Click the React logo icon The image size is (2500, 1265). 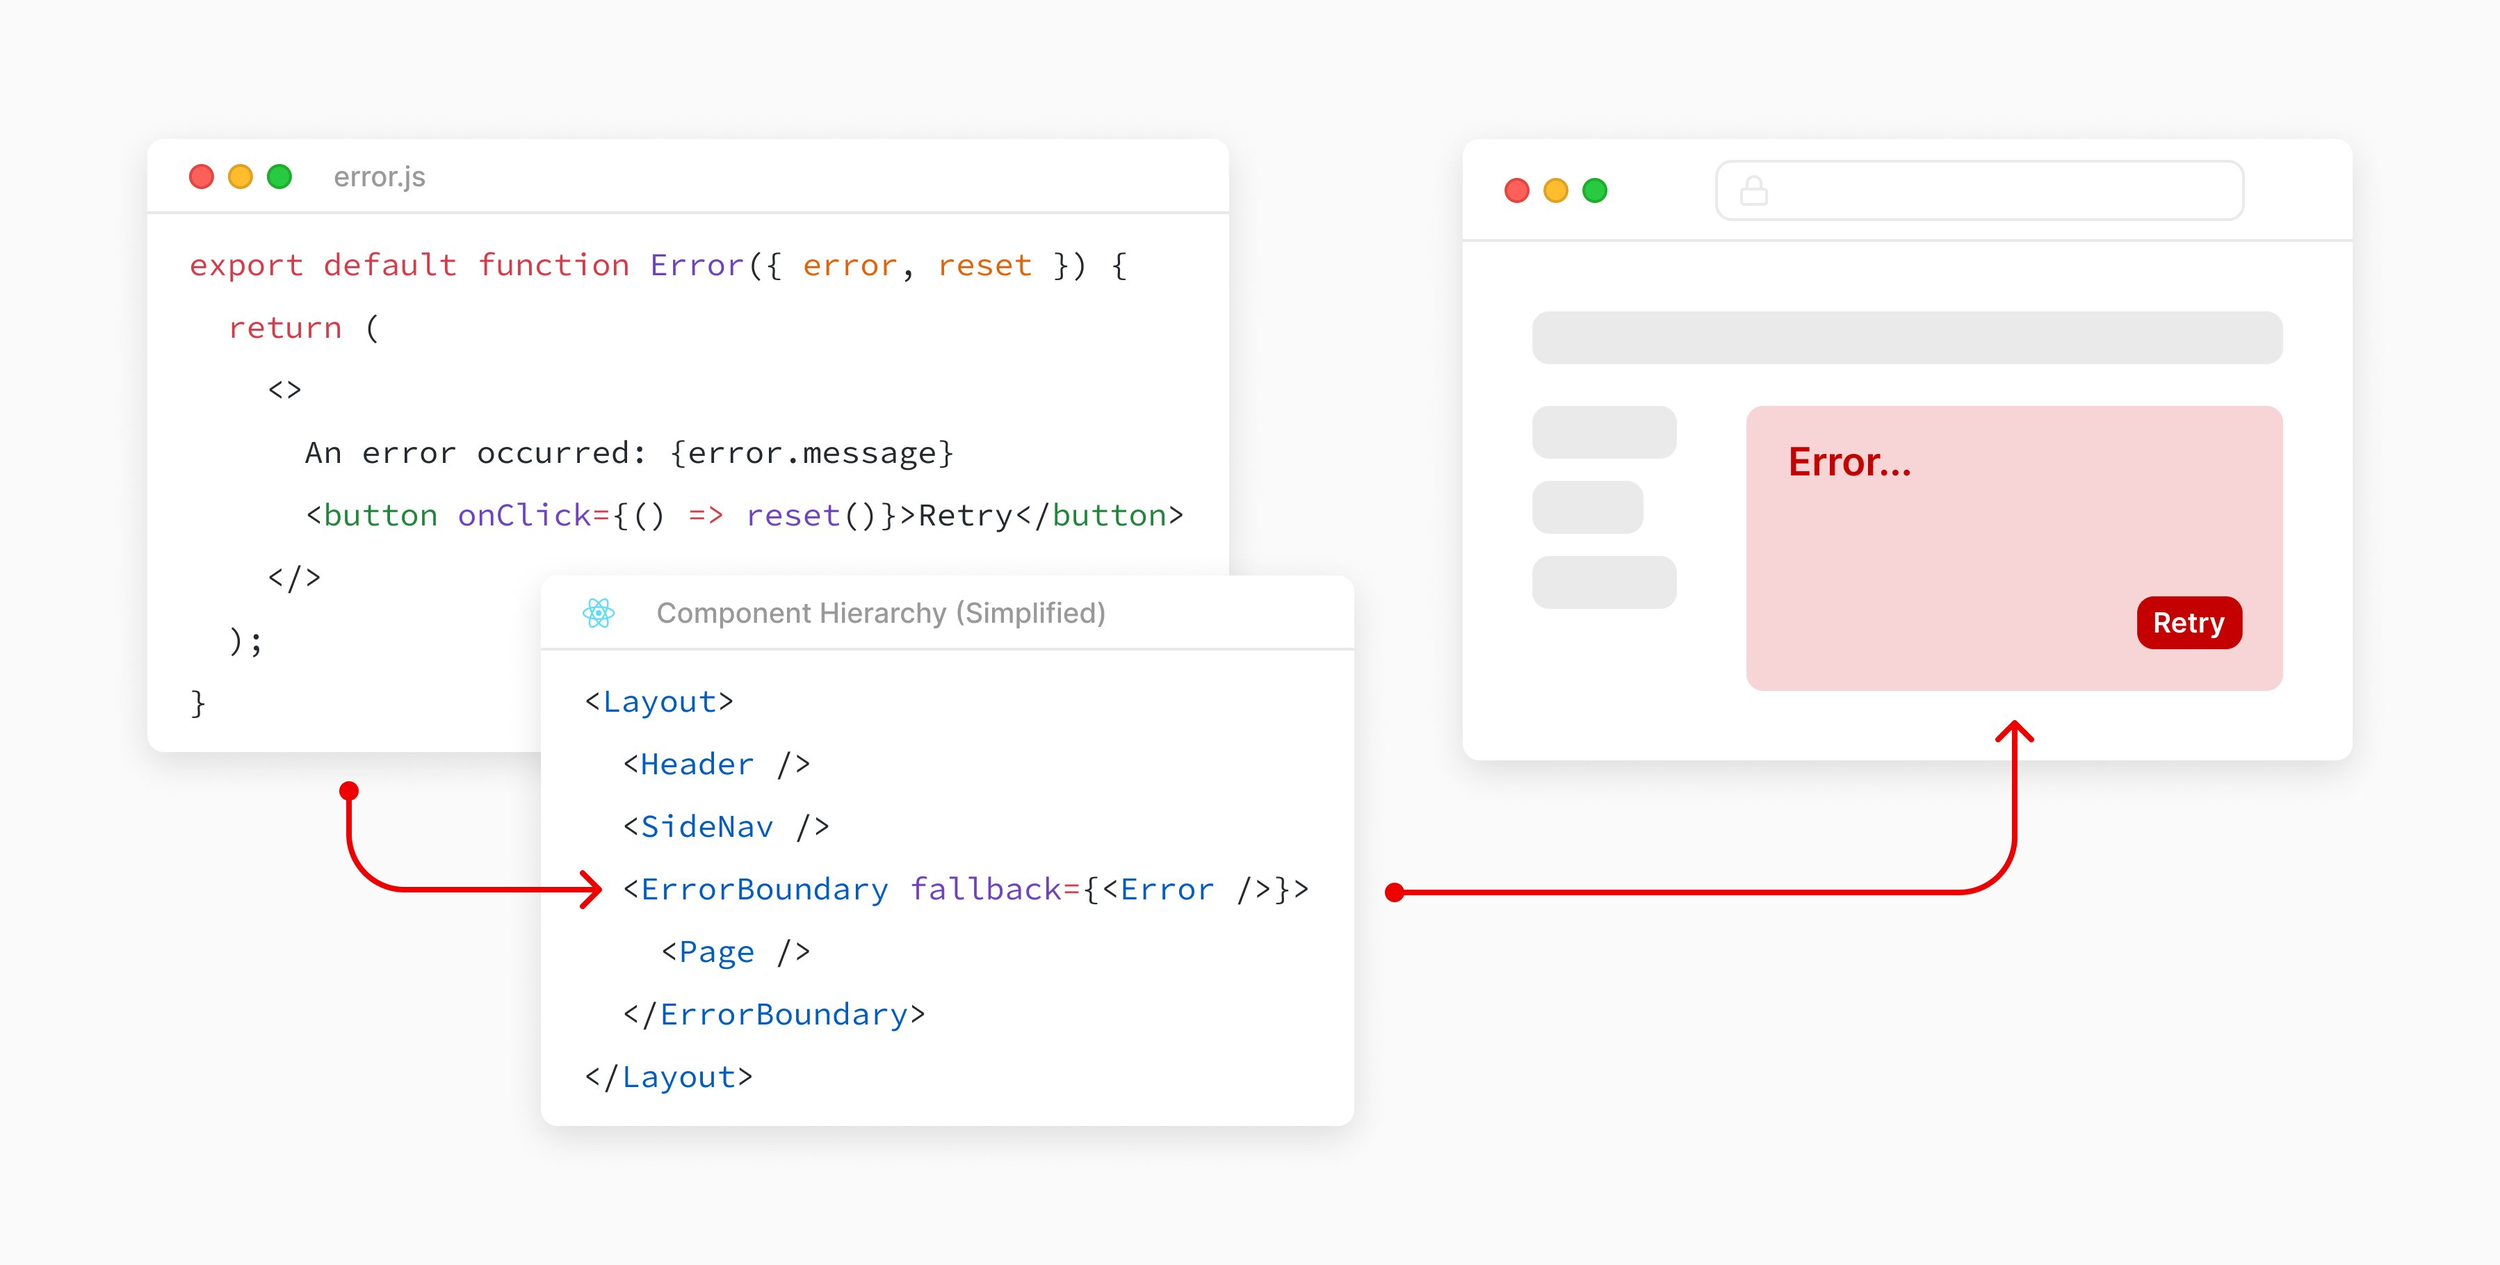pyautogui.click(x=598, y=613)
